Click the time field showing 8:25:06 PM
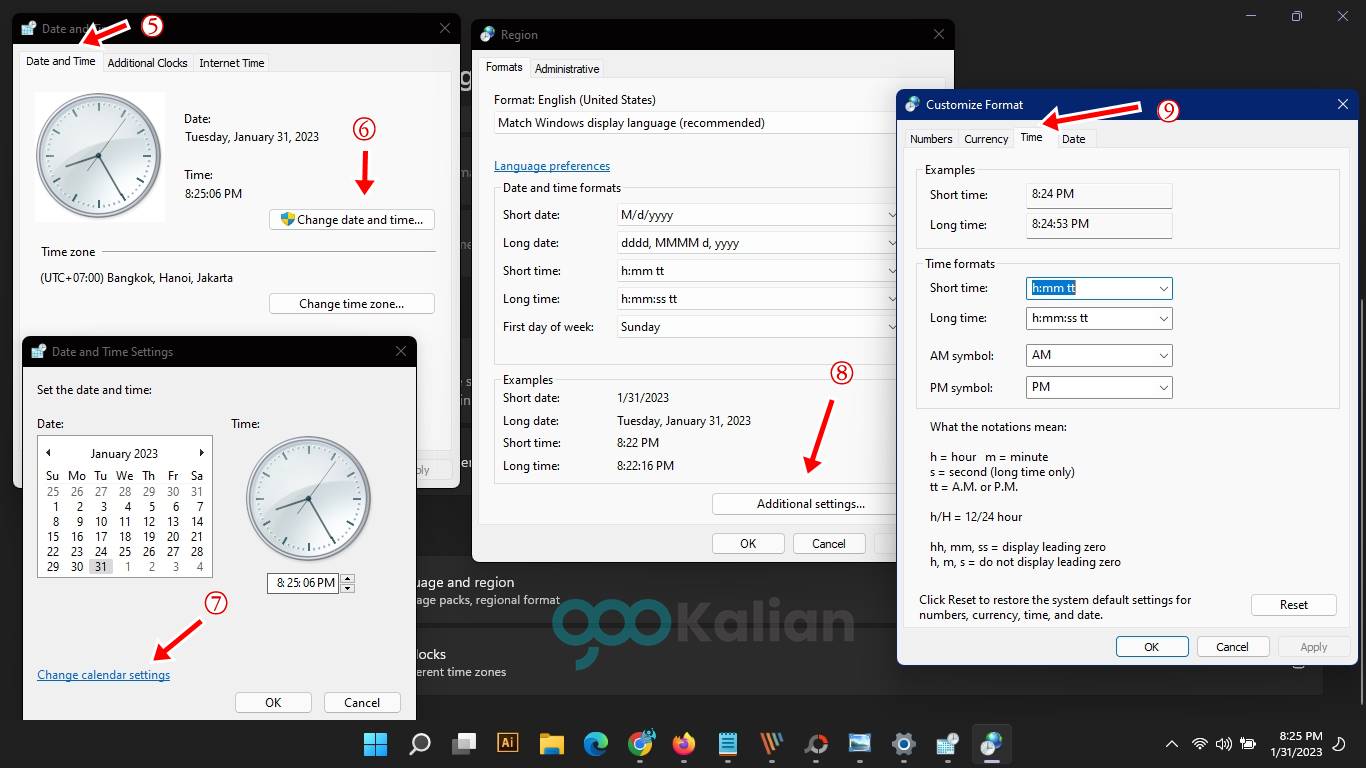This screenshot has width=1366, height=768. 303,582
